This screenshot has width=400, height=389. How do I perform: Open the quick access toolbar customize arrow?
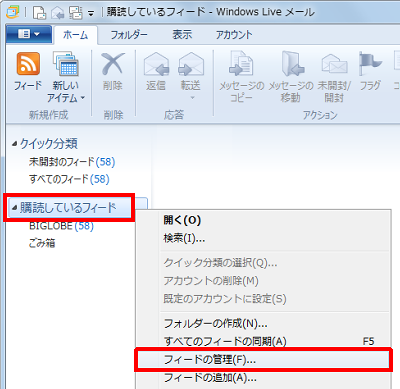(91, 14)
